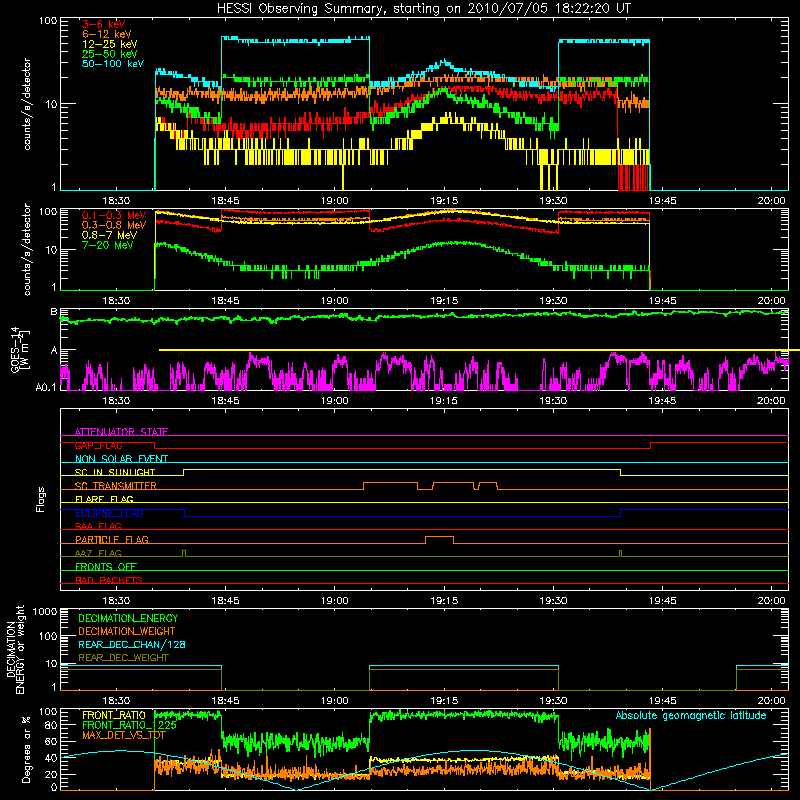Viewport: 800px width, 800px height.
Task: Select the 3-6 keV legend label
Action: click(103, 24)
